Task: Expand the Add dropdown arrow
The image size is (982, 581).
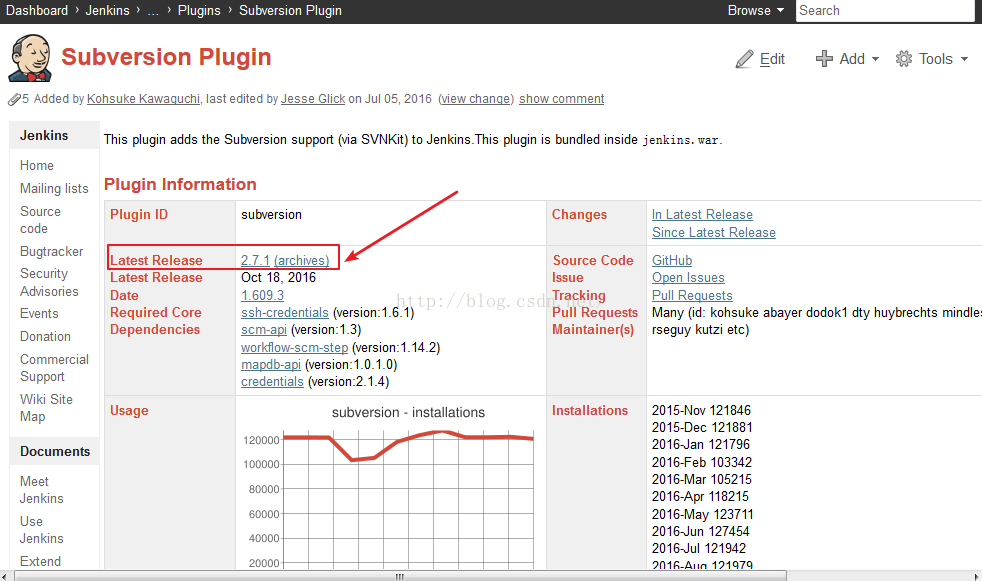Action: point(876,59)
